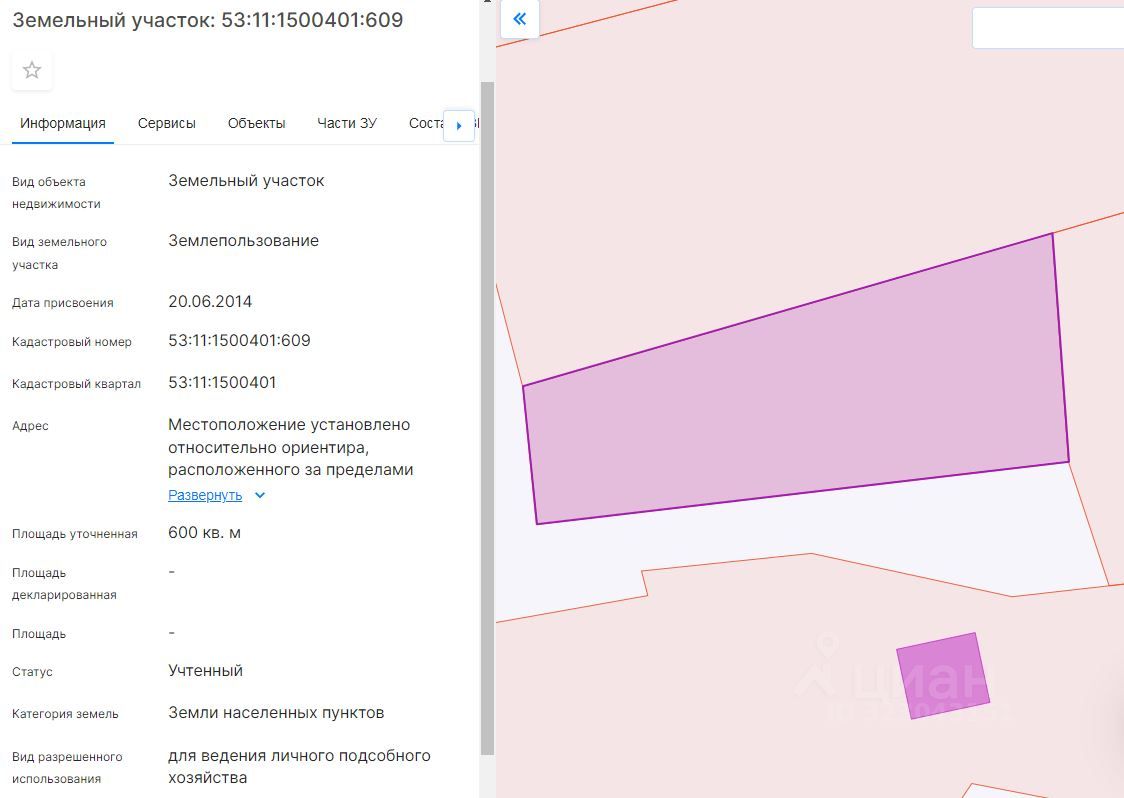Screen dimensions: 1124x798
Task: Click heading Земельный участок: 53:11:1500401:609
Action: point(208,20)
